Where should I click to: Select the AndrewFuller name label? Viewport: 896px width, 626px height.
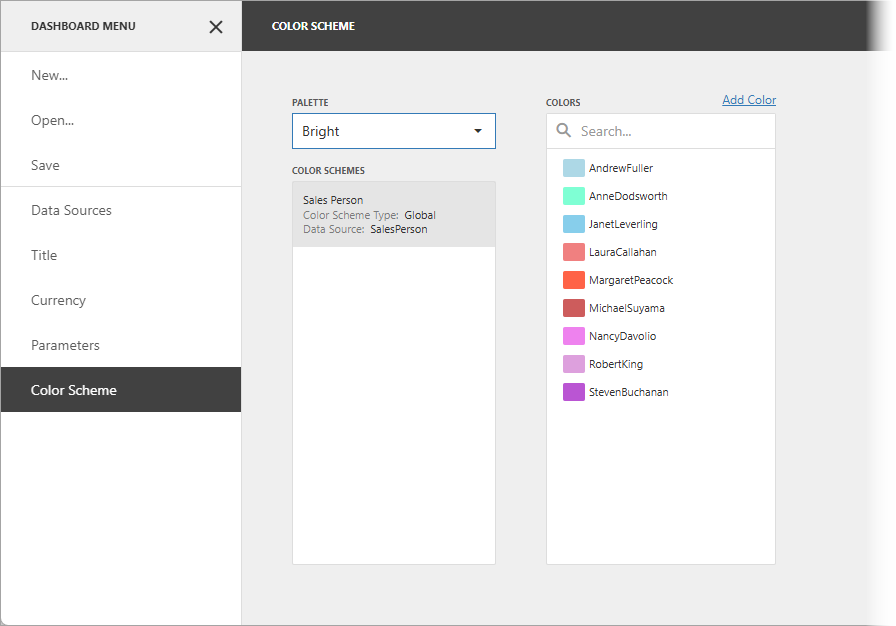(x=621, y=168)
